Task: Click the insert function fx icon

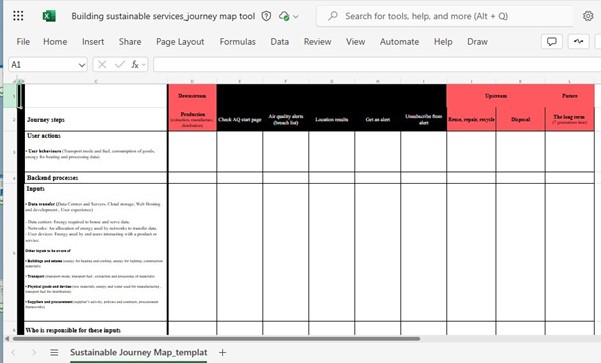Action: point(135,64)
